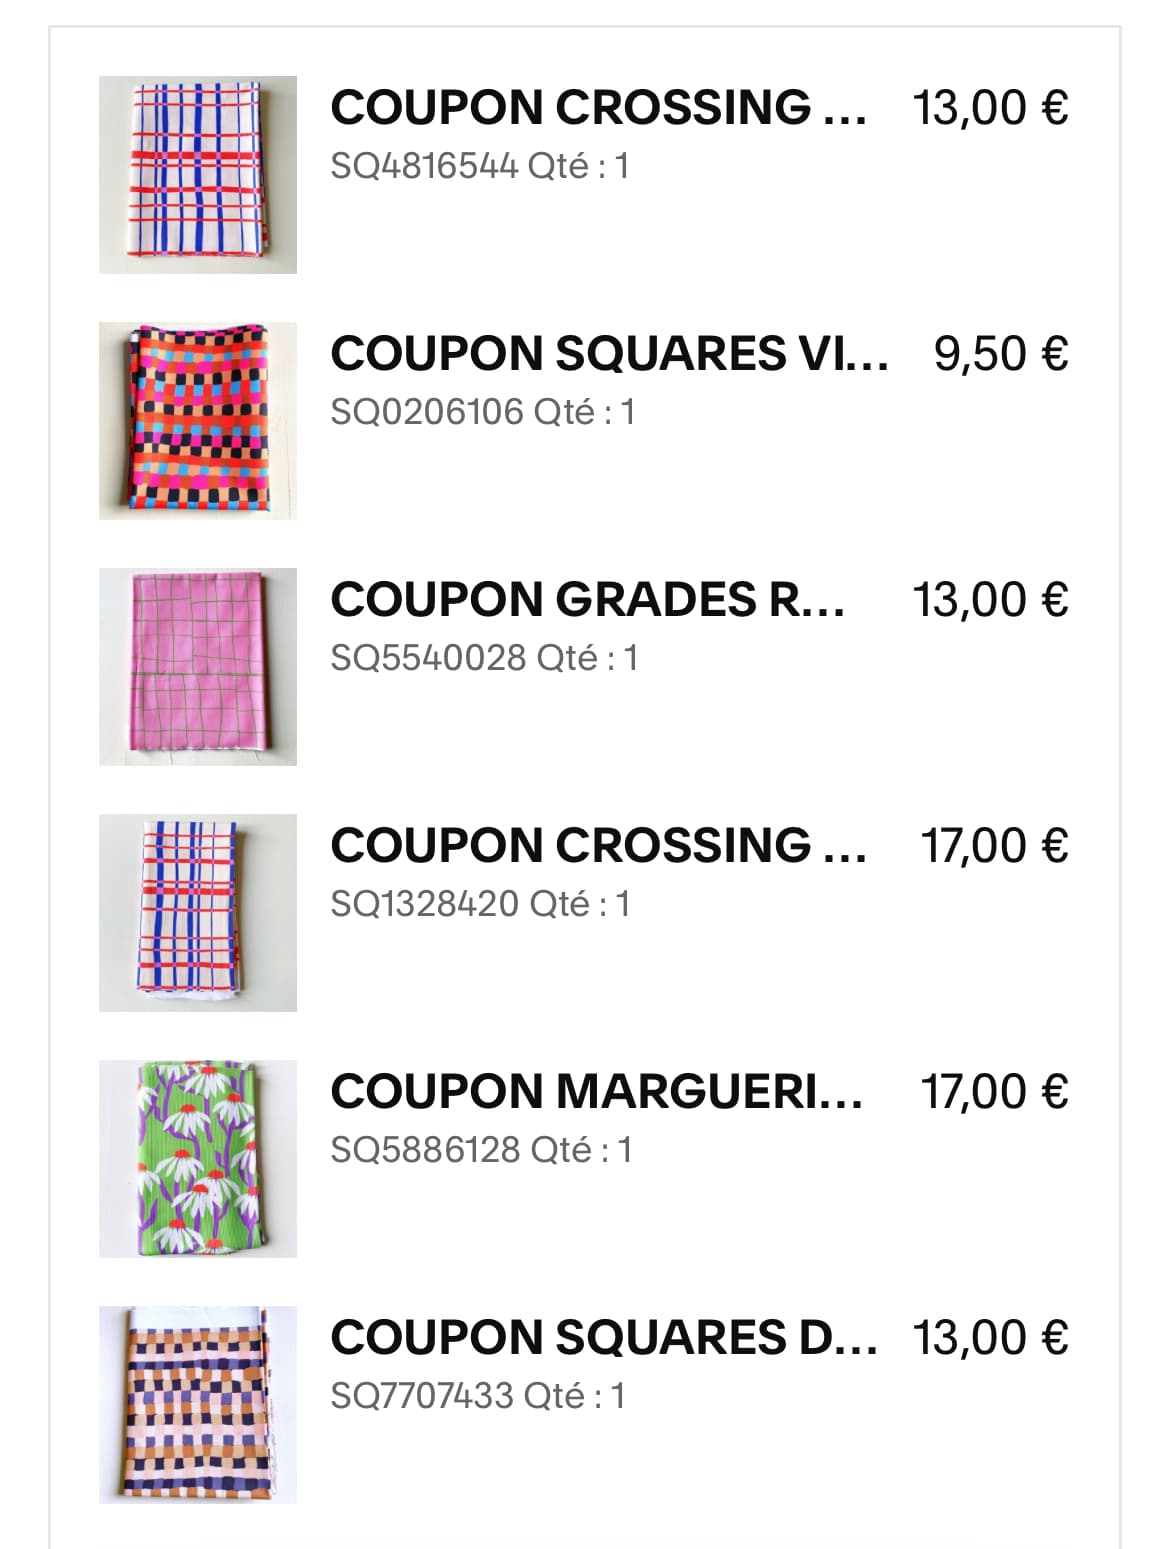Click the SKU text SQ1328420 Qté : 1
The height and width of the screenshot is (1549, 1170).
pyautogui.click(x=480, y=904)
